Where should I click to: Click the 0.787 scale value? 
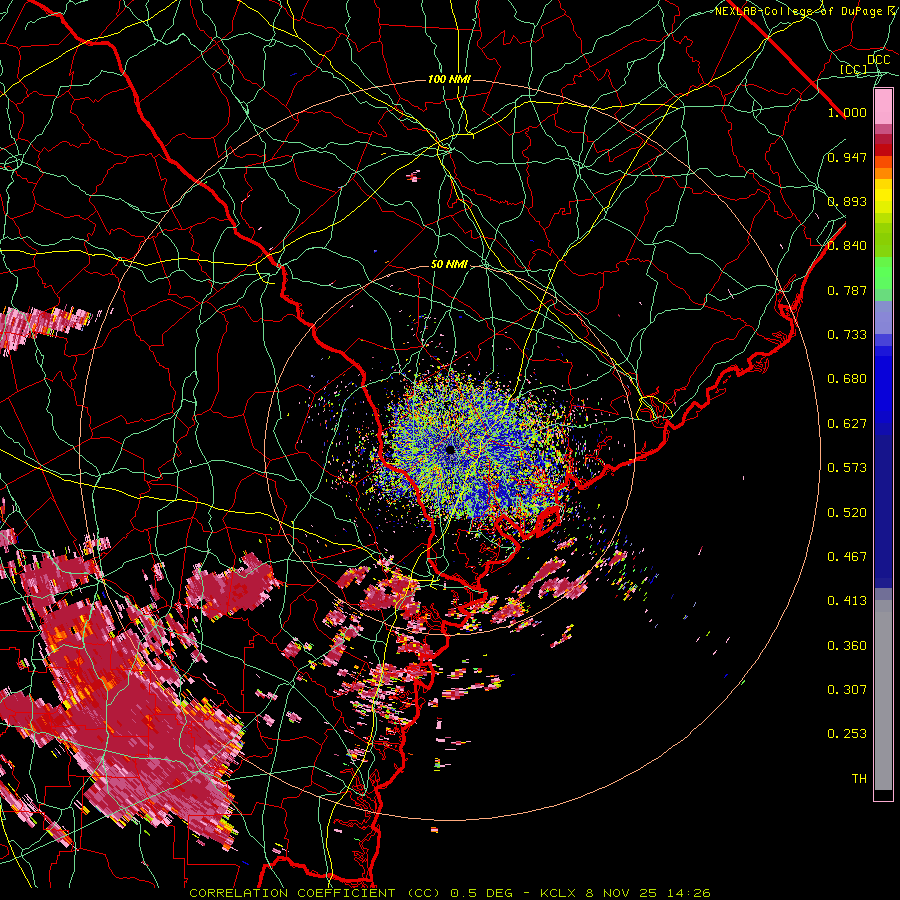click(x=847, y=290)
